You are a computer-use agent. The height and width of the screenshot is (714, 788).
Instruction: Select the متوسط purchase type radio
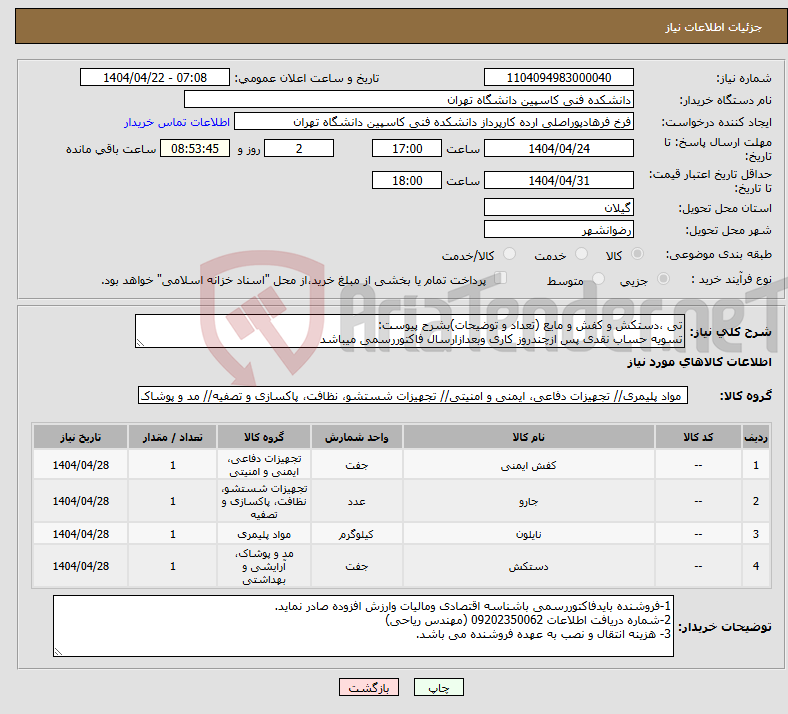(x=598, y=278)
